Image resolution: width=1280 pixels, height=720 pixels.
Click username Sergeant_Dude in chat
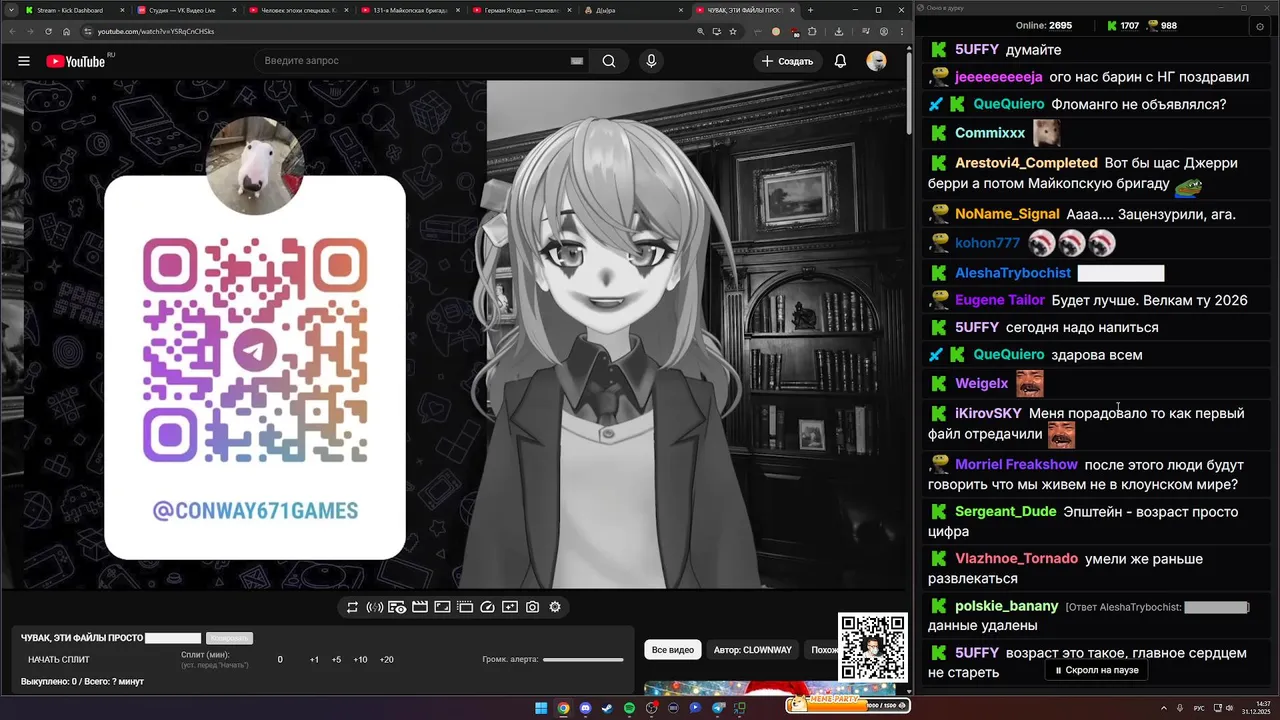(x=1005, y=511)
